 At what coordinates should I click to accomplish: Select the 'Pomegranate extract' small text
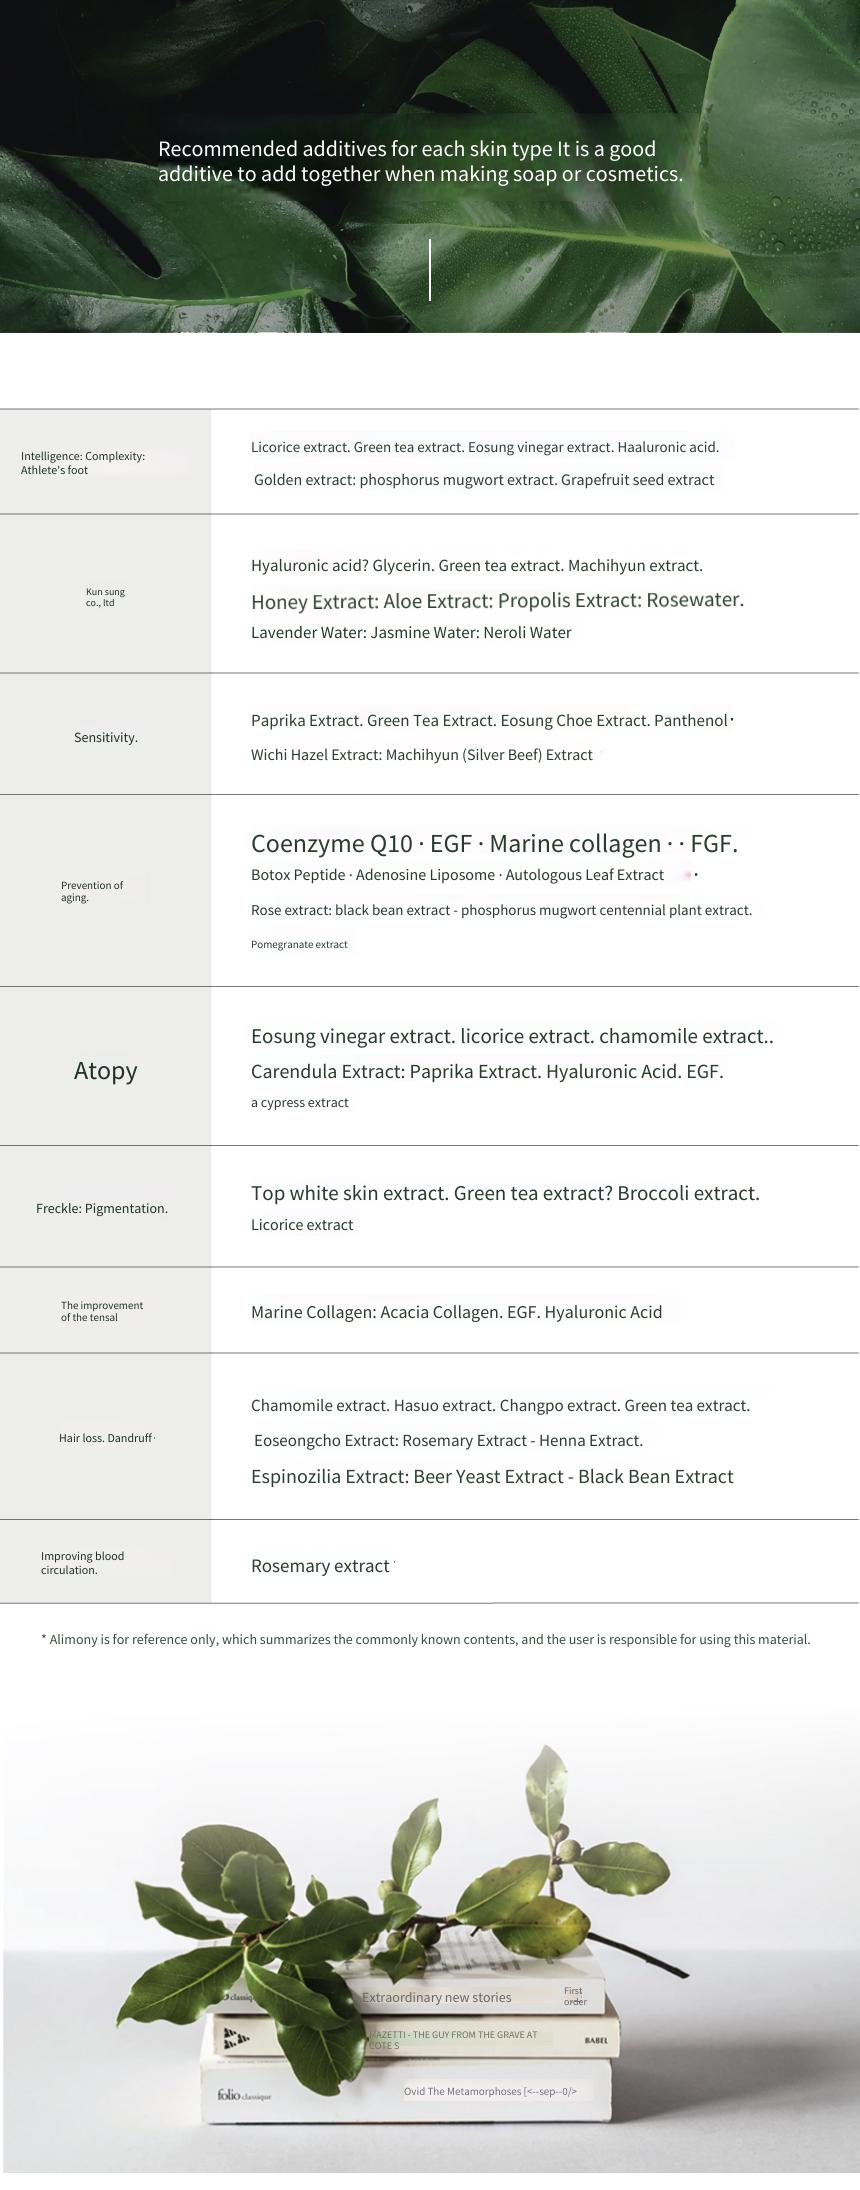coord(299,944)
